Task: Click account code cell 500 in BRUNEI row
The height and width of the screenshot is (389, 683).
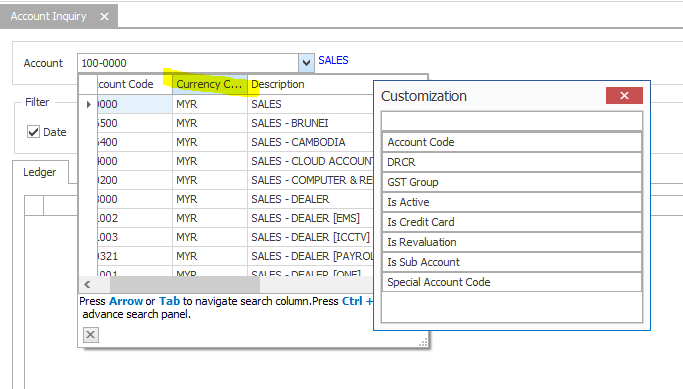Action: click(x=135, y=123)
